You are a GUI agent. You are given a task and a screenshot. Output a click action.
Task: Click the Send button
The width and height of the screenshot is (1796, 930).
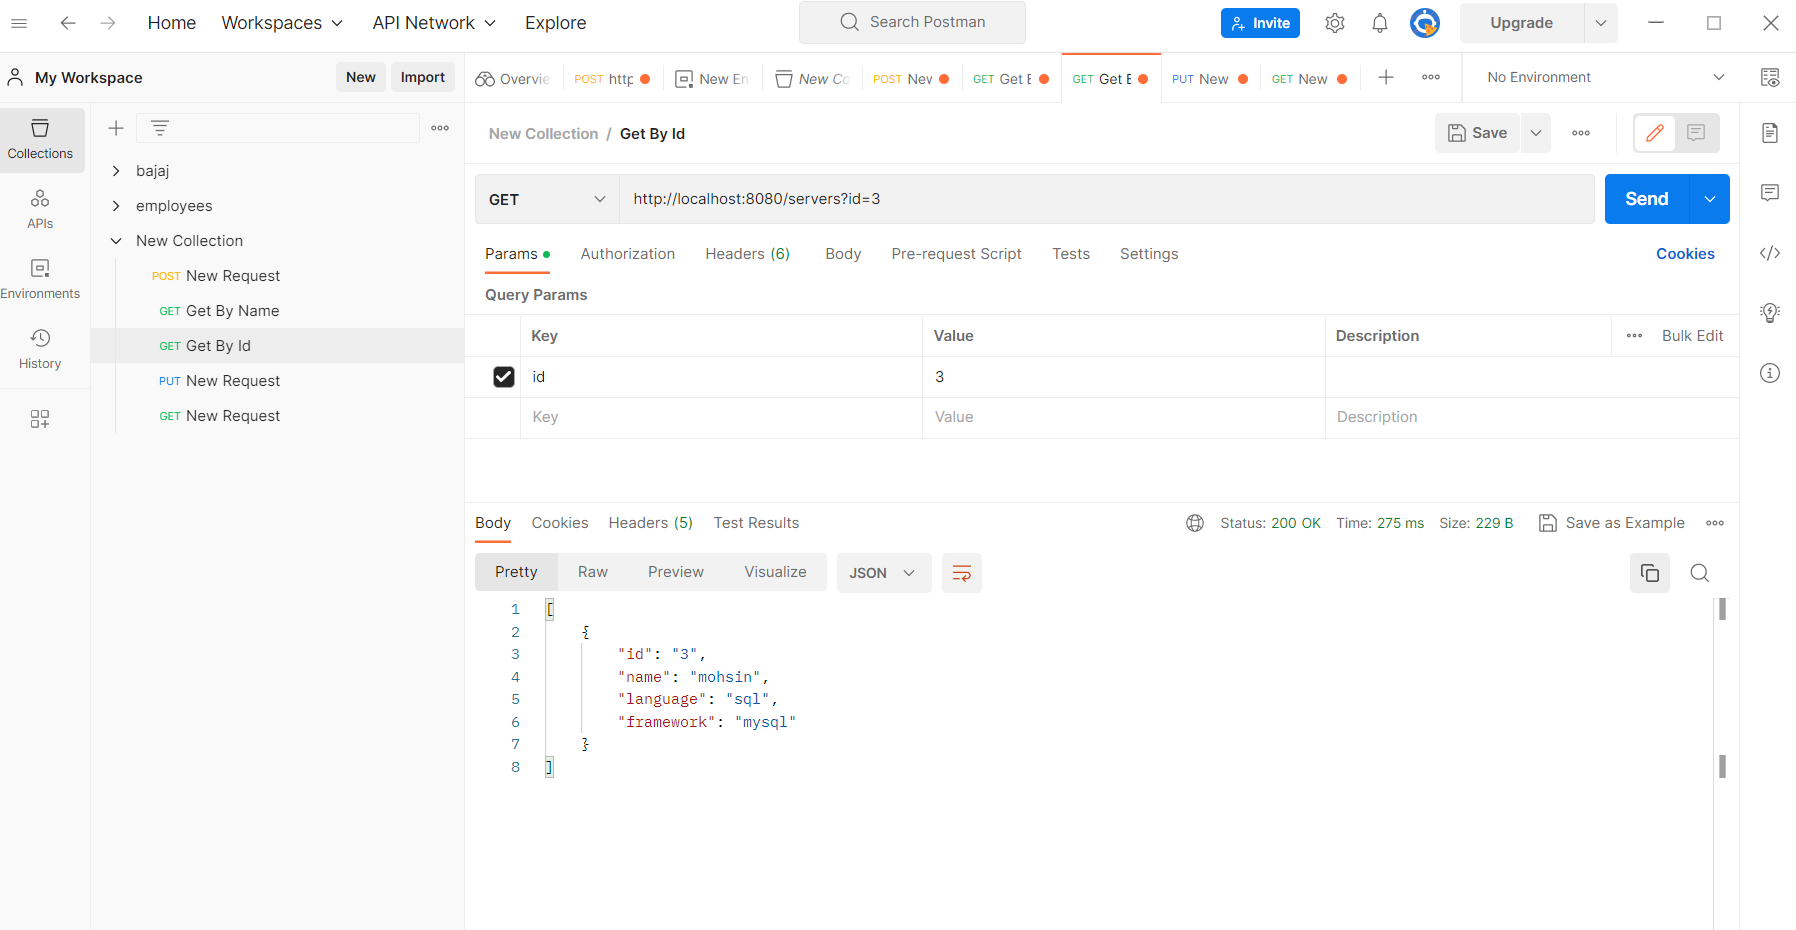click(1645, 198)
